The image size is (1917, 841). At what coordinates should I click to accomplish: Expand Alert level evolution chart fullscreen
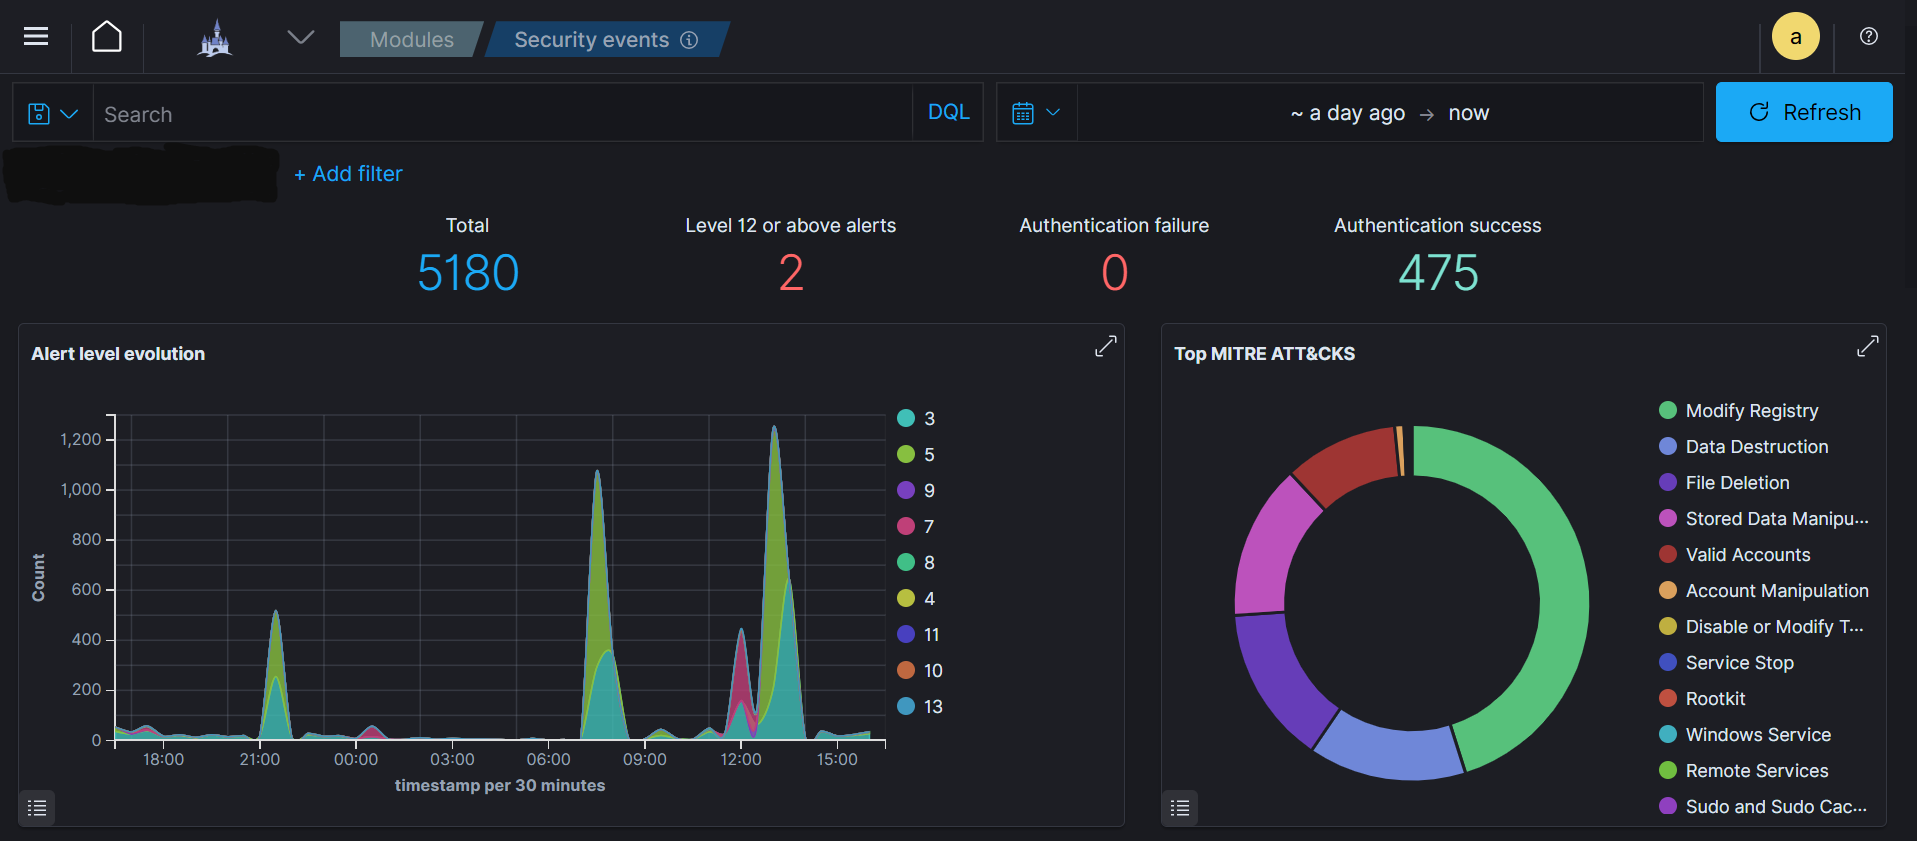[x=1105, y=346]
